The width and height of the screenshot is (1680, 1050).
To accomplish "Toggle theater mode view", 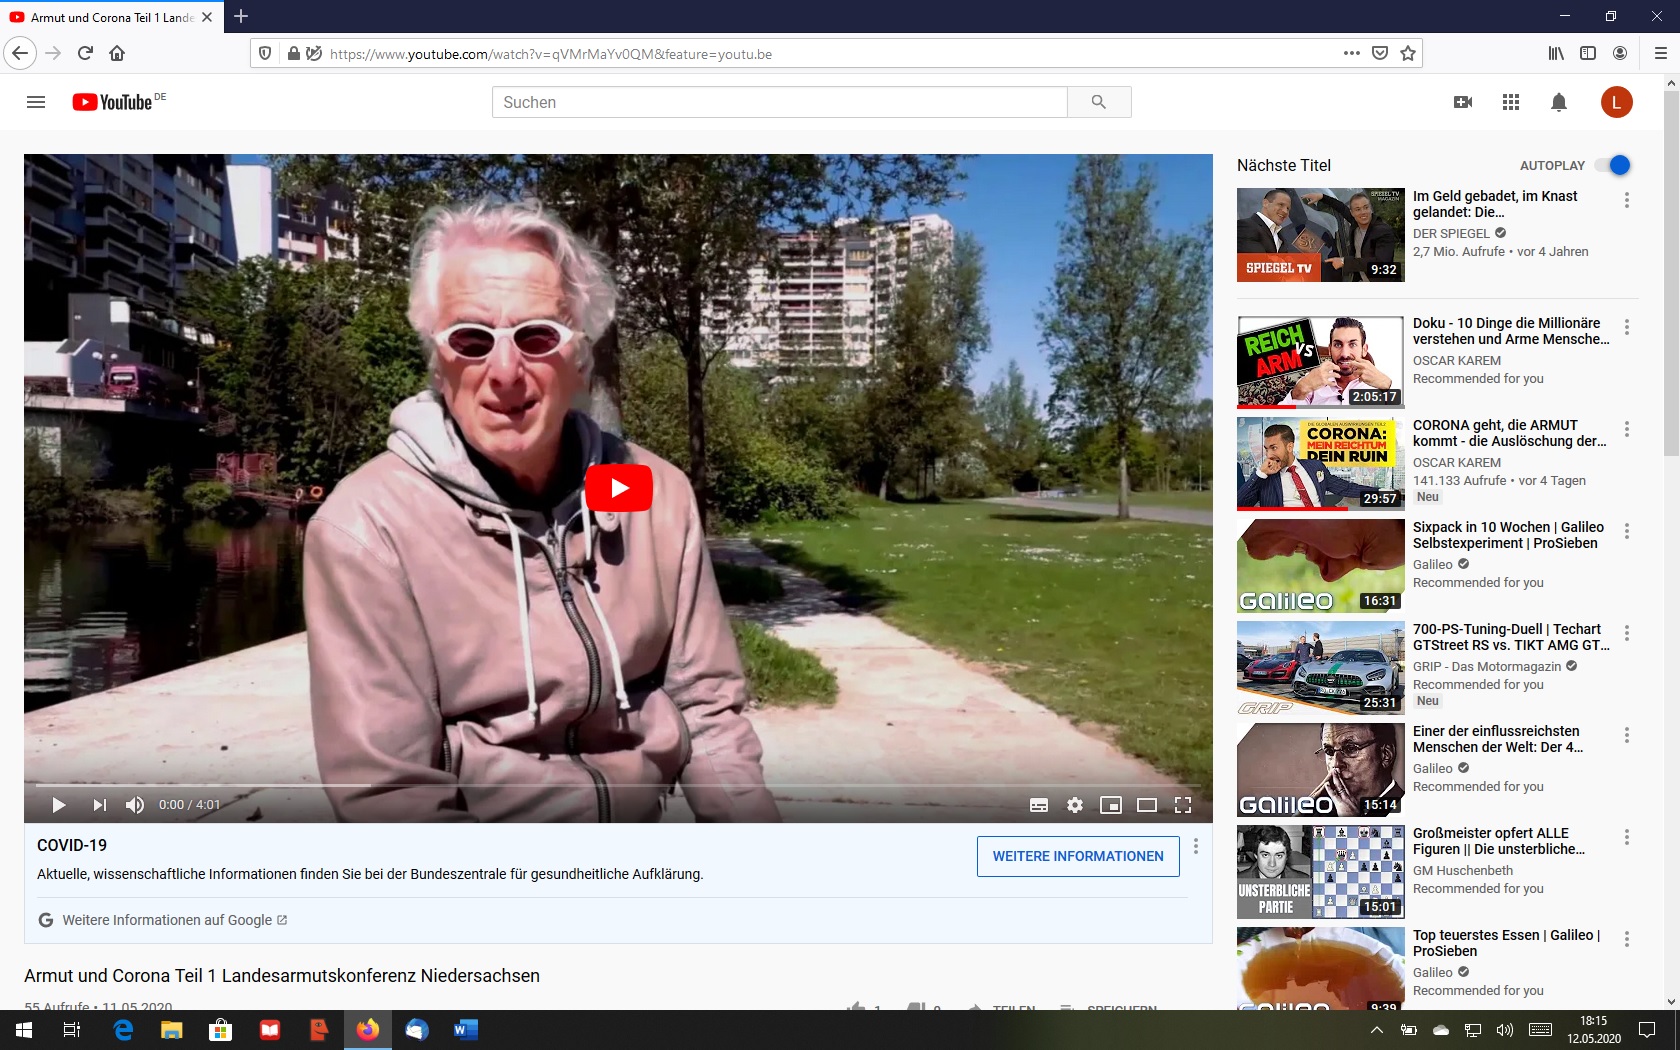I will (1147, 805).
